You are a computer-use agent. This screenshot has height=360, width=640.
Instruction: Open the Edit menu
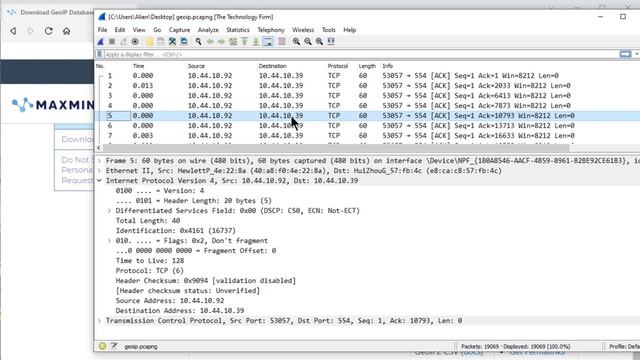click(120, 30)
